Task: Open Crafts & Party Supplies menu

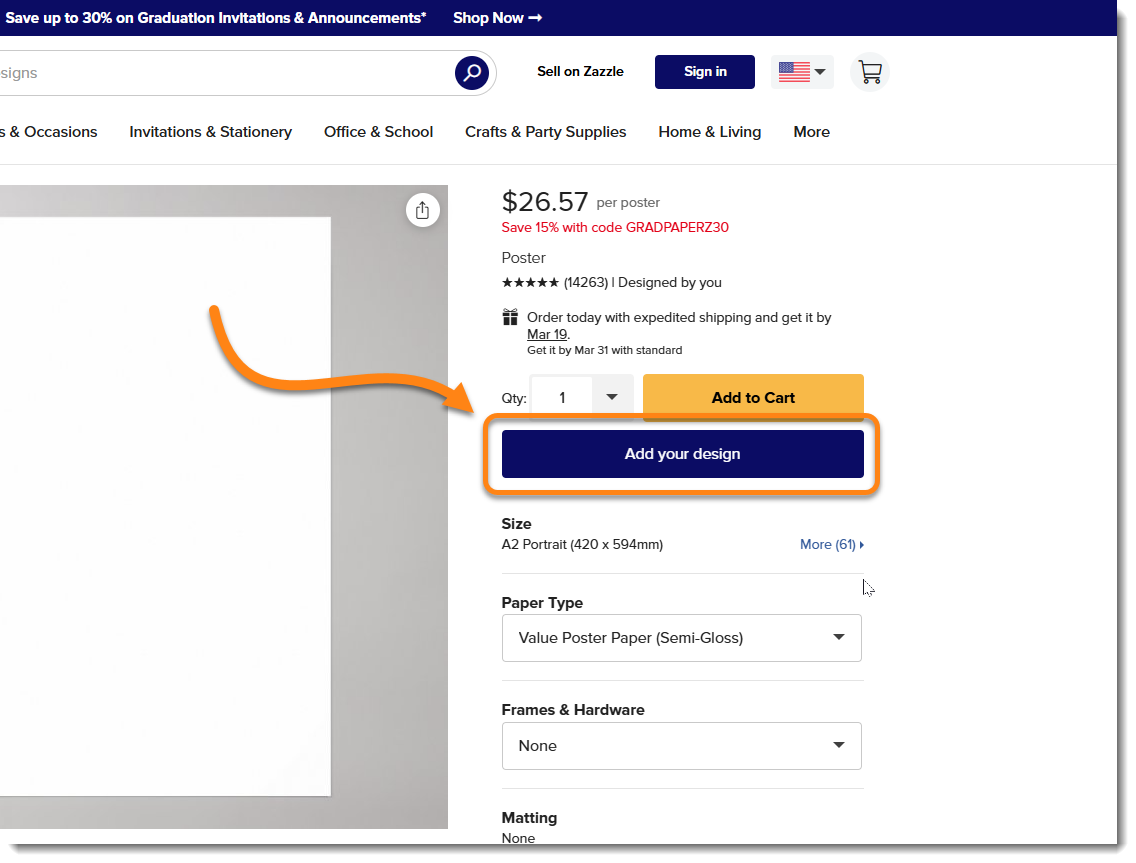Action: 545,132
